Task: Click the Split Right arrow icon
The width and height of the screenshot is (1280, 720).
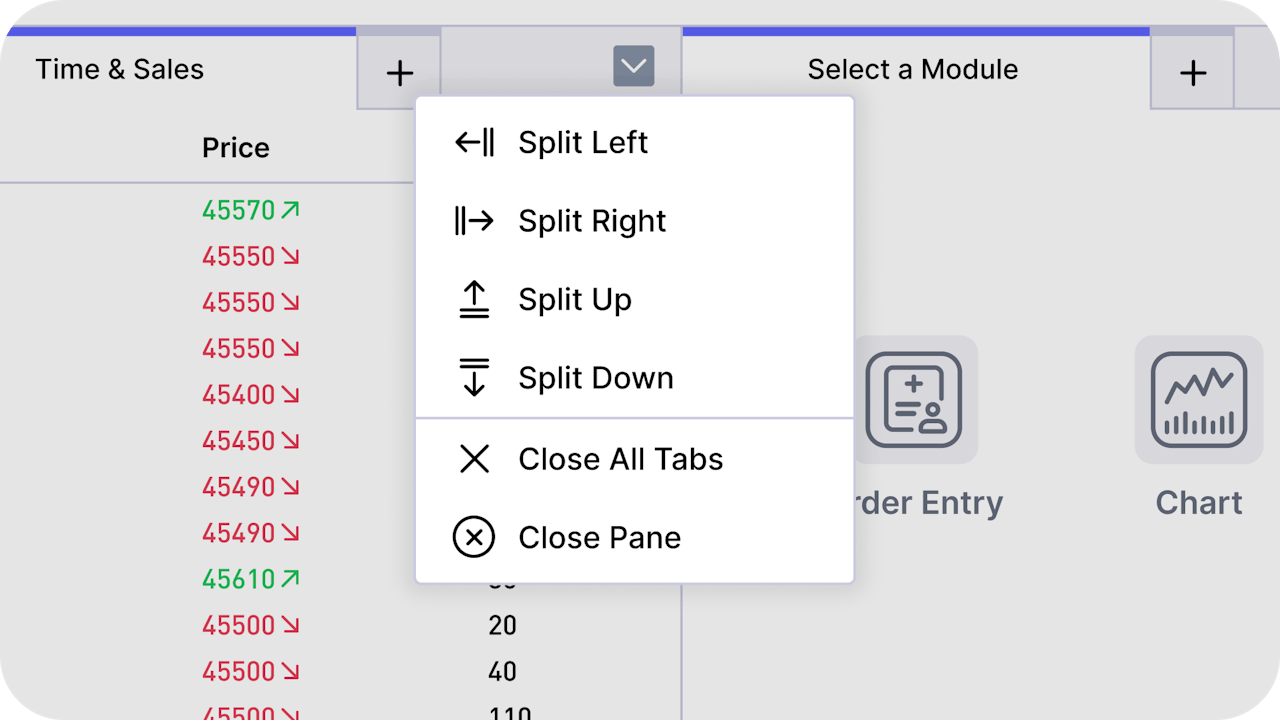Action: click(x=474, y=221)
